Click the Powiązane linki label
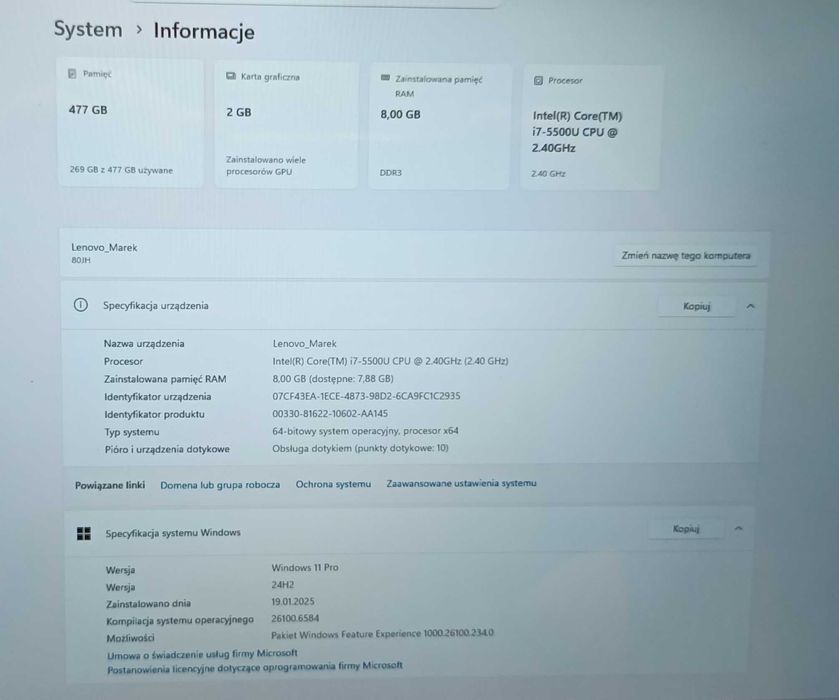This screenshot has height=700, width=839. coord(110,485)
